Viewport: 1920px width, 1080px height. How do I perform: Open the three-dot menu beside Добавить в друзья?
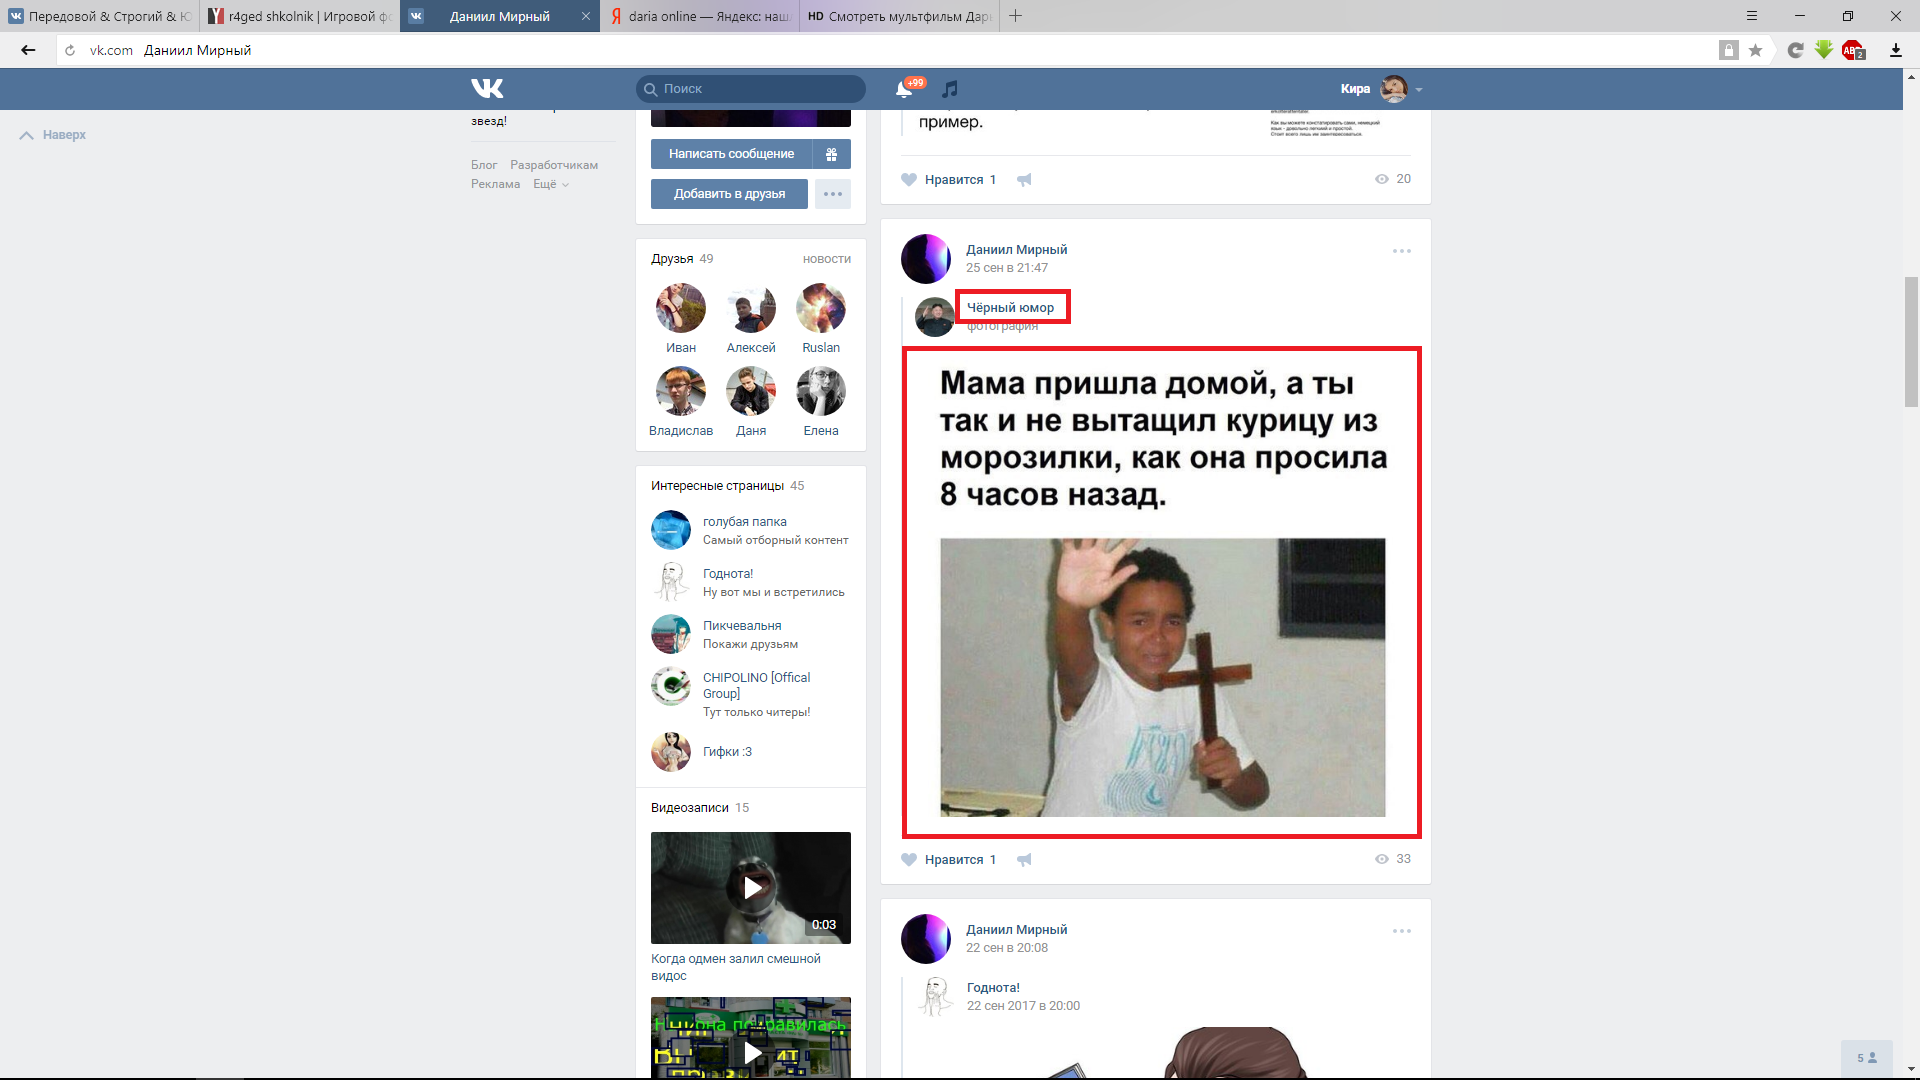tap(833, 194)
